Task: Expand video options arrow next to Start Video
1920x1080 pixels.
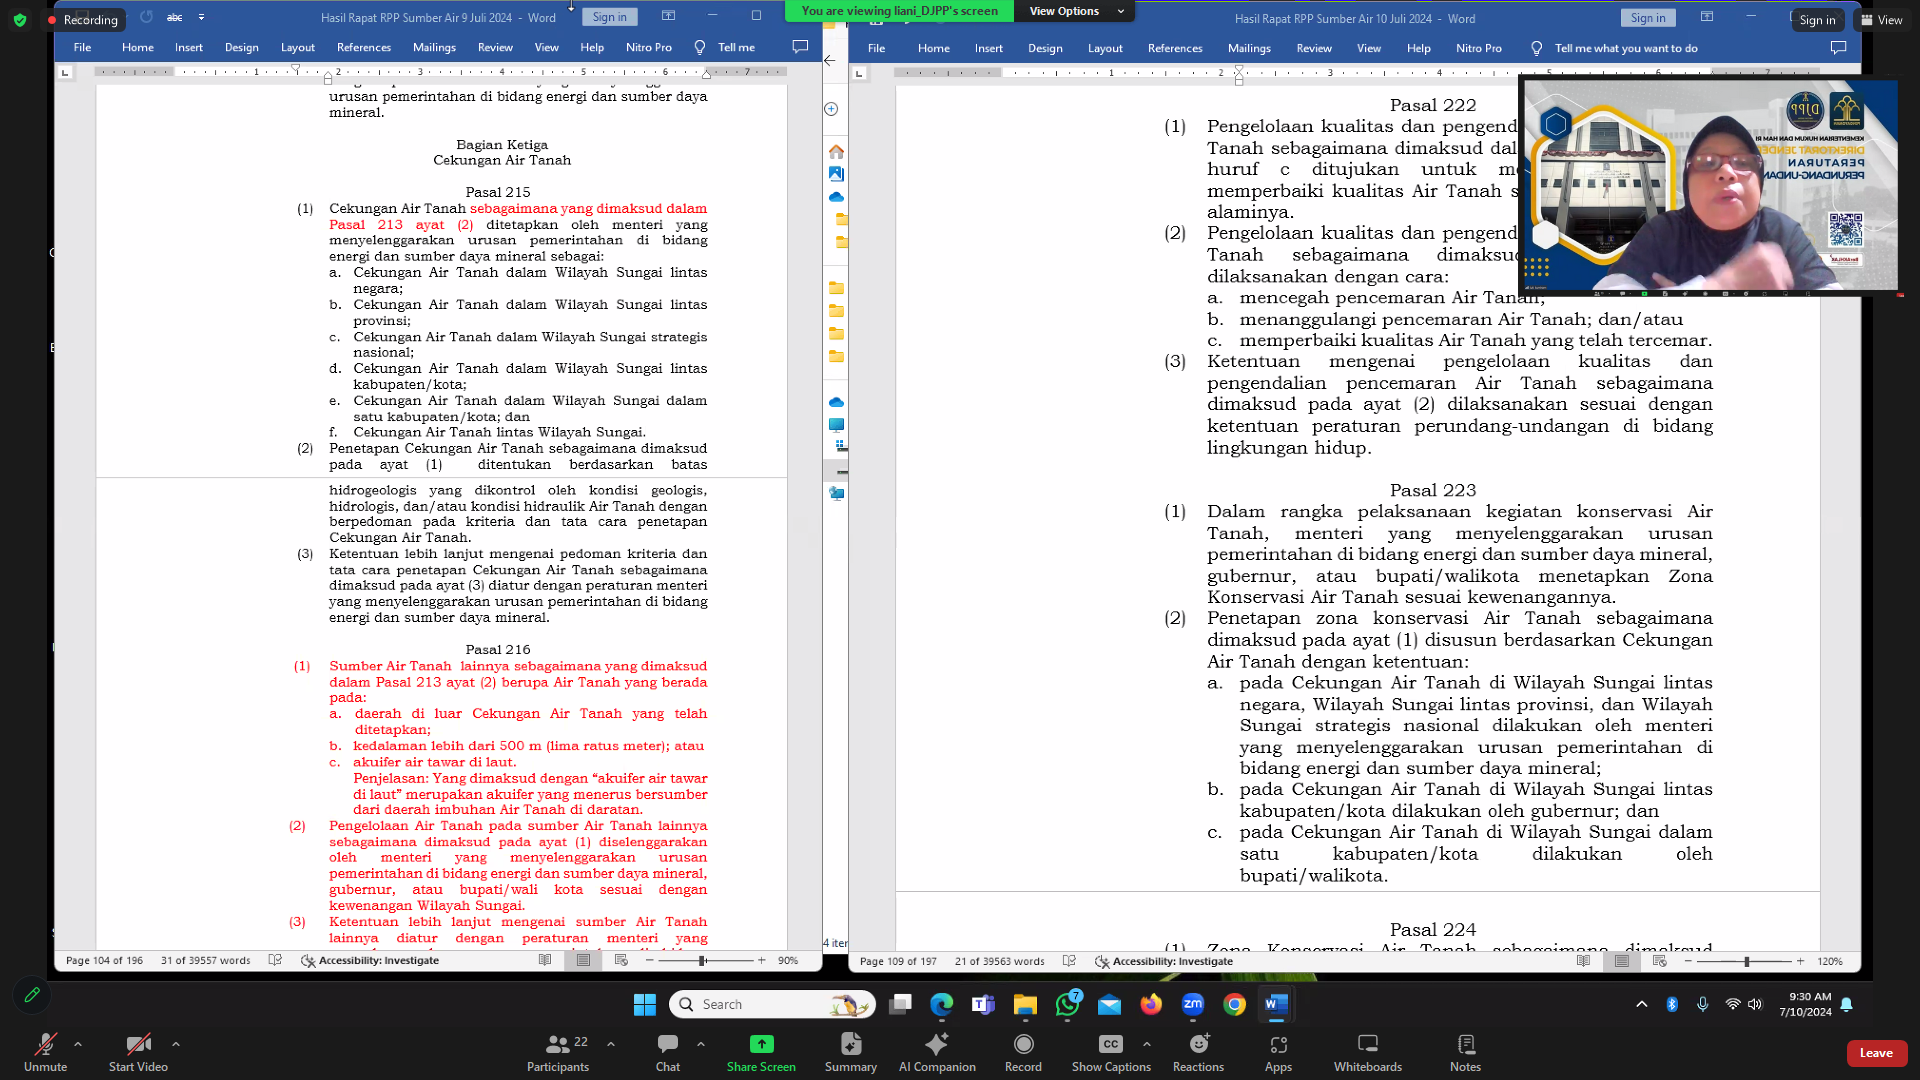Action: (176, 1043)
